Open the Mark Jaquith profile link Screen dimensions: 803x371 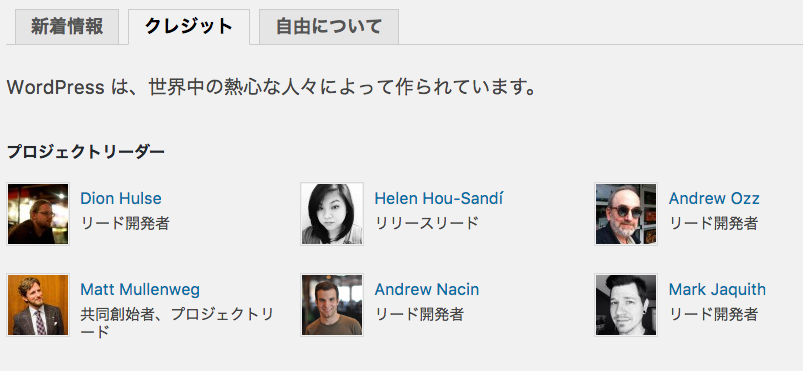point(717,290)
